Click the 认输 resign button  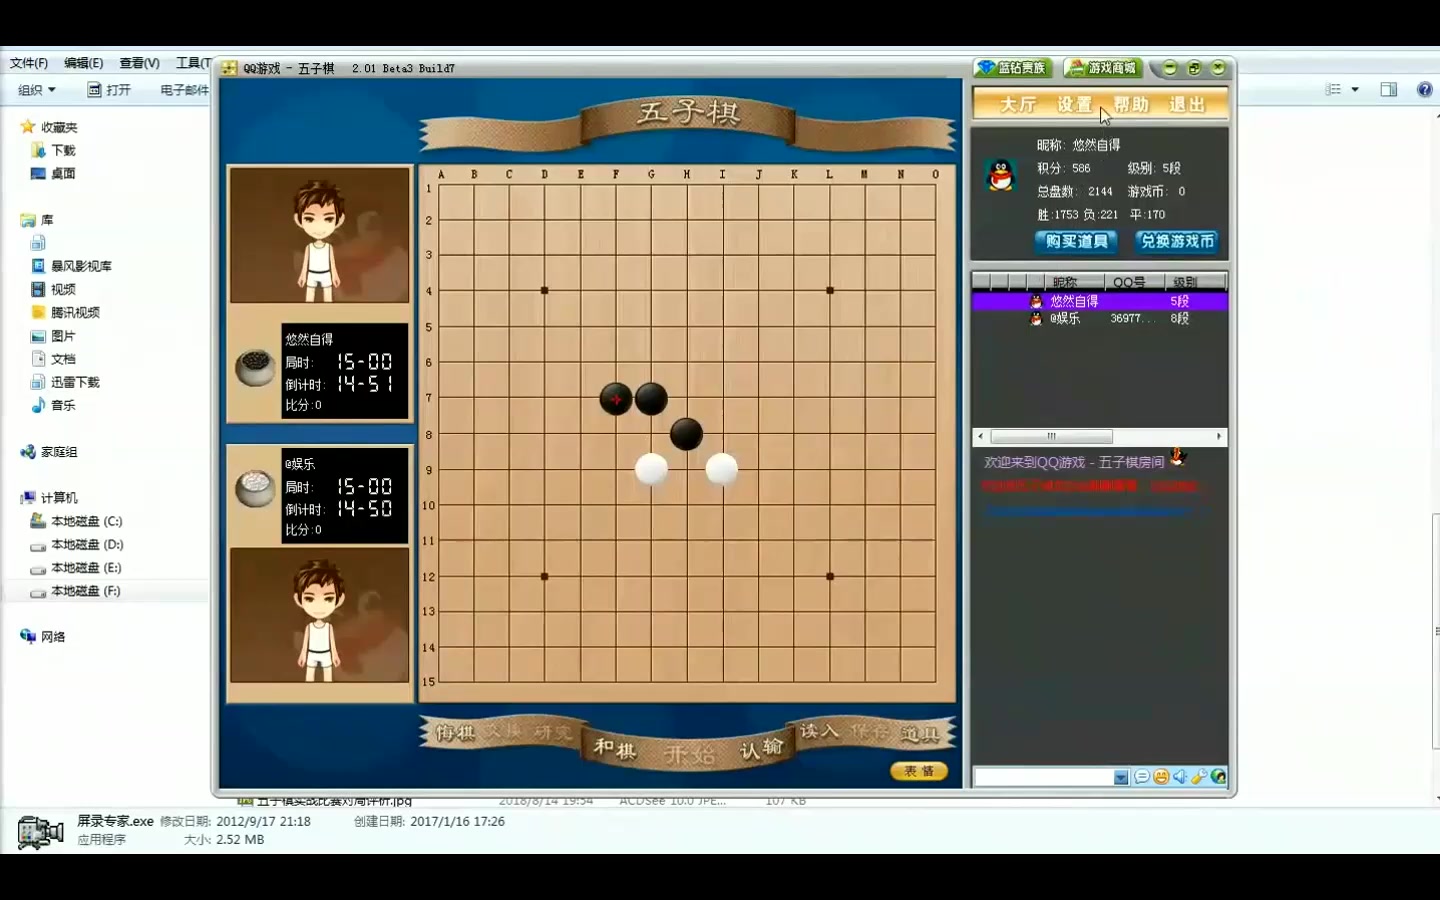[762, 748]
